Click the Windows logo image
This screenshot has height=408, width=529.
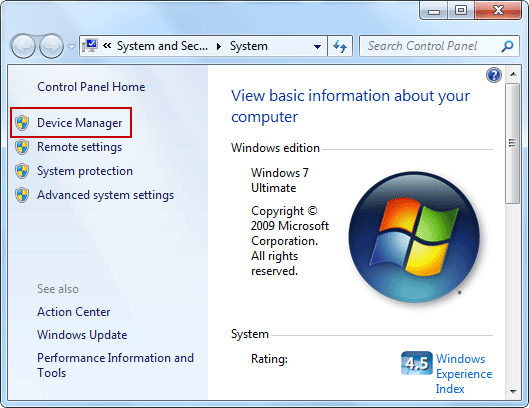[x=414, y=237]
